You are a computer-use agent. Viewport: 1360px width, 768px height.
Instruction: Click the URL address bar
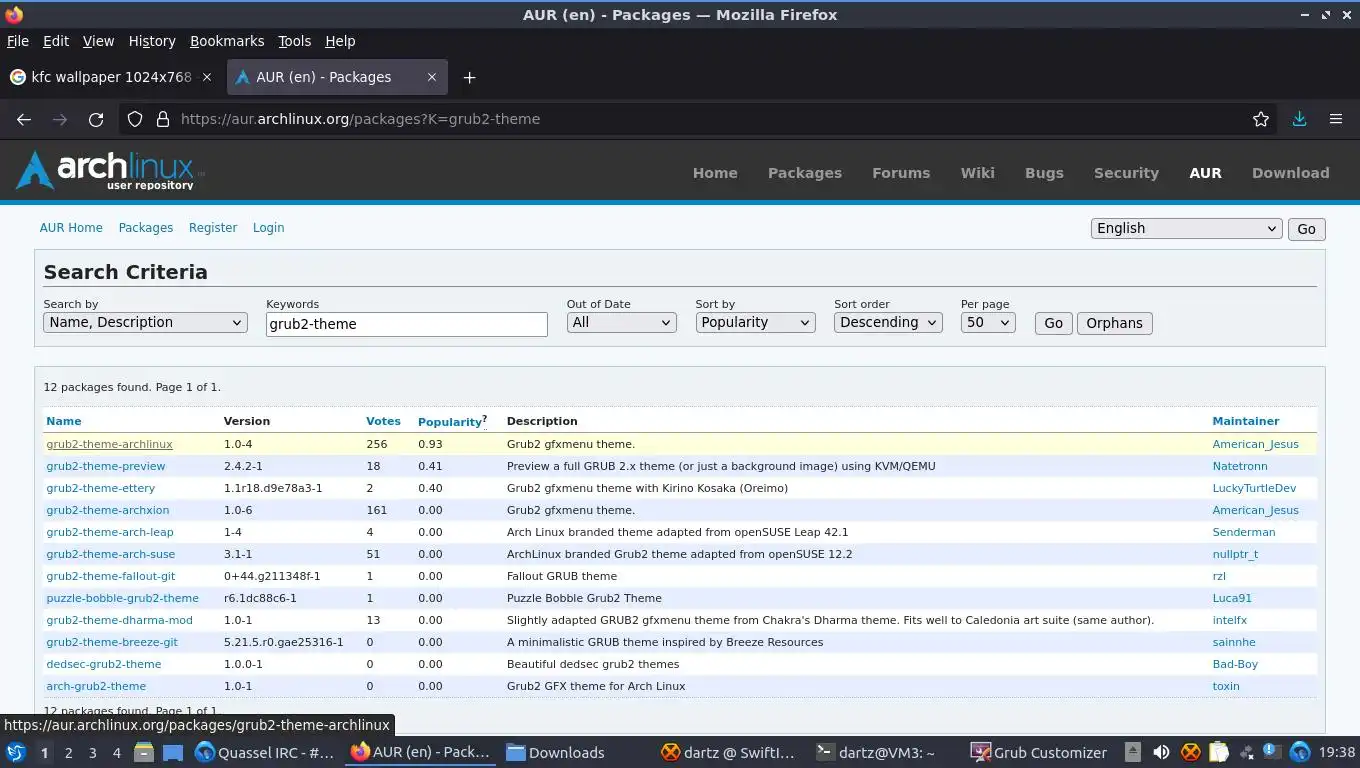700,119
